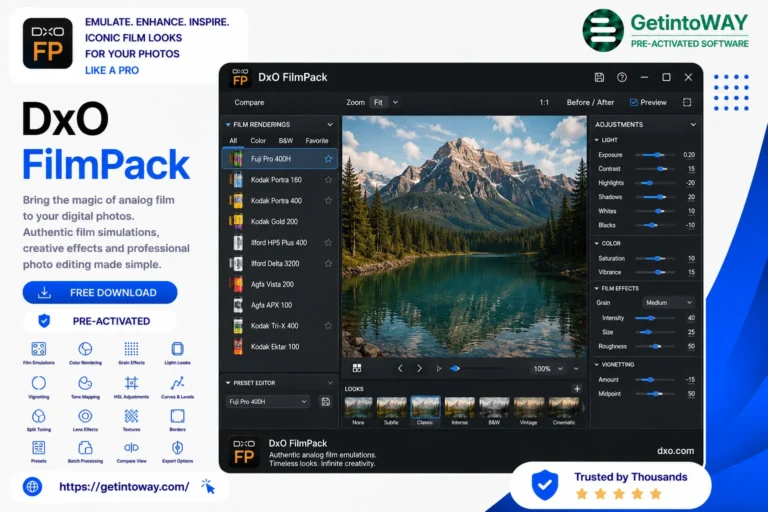Unfavorite Fuji Pro 400H star

[328, 159]
